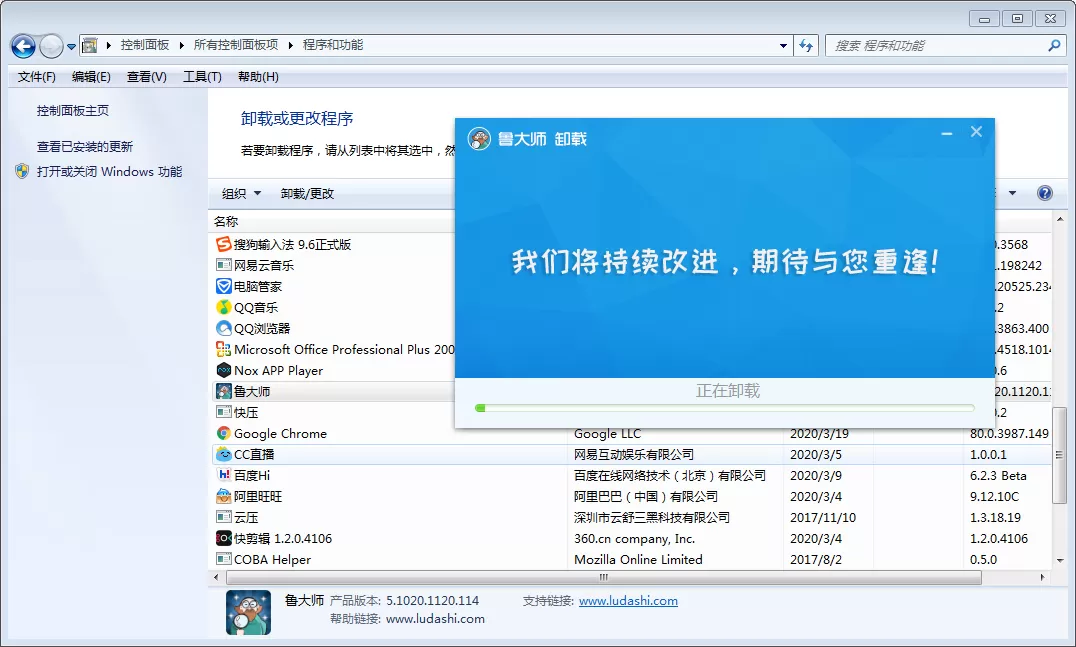Close the 鲁大师 卸载 dialog
Viewport: 1076px width, 647px height.
(976, 132)
